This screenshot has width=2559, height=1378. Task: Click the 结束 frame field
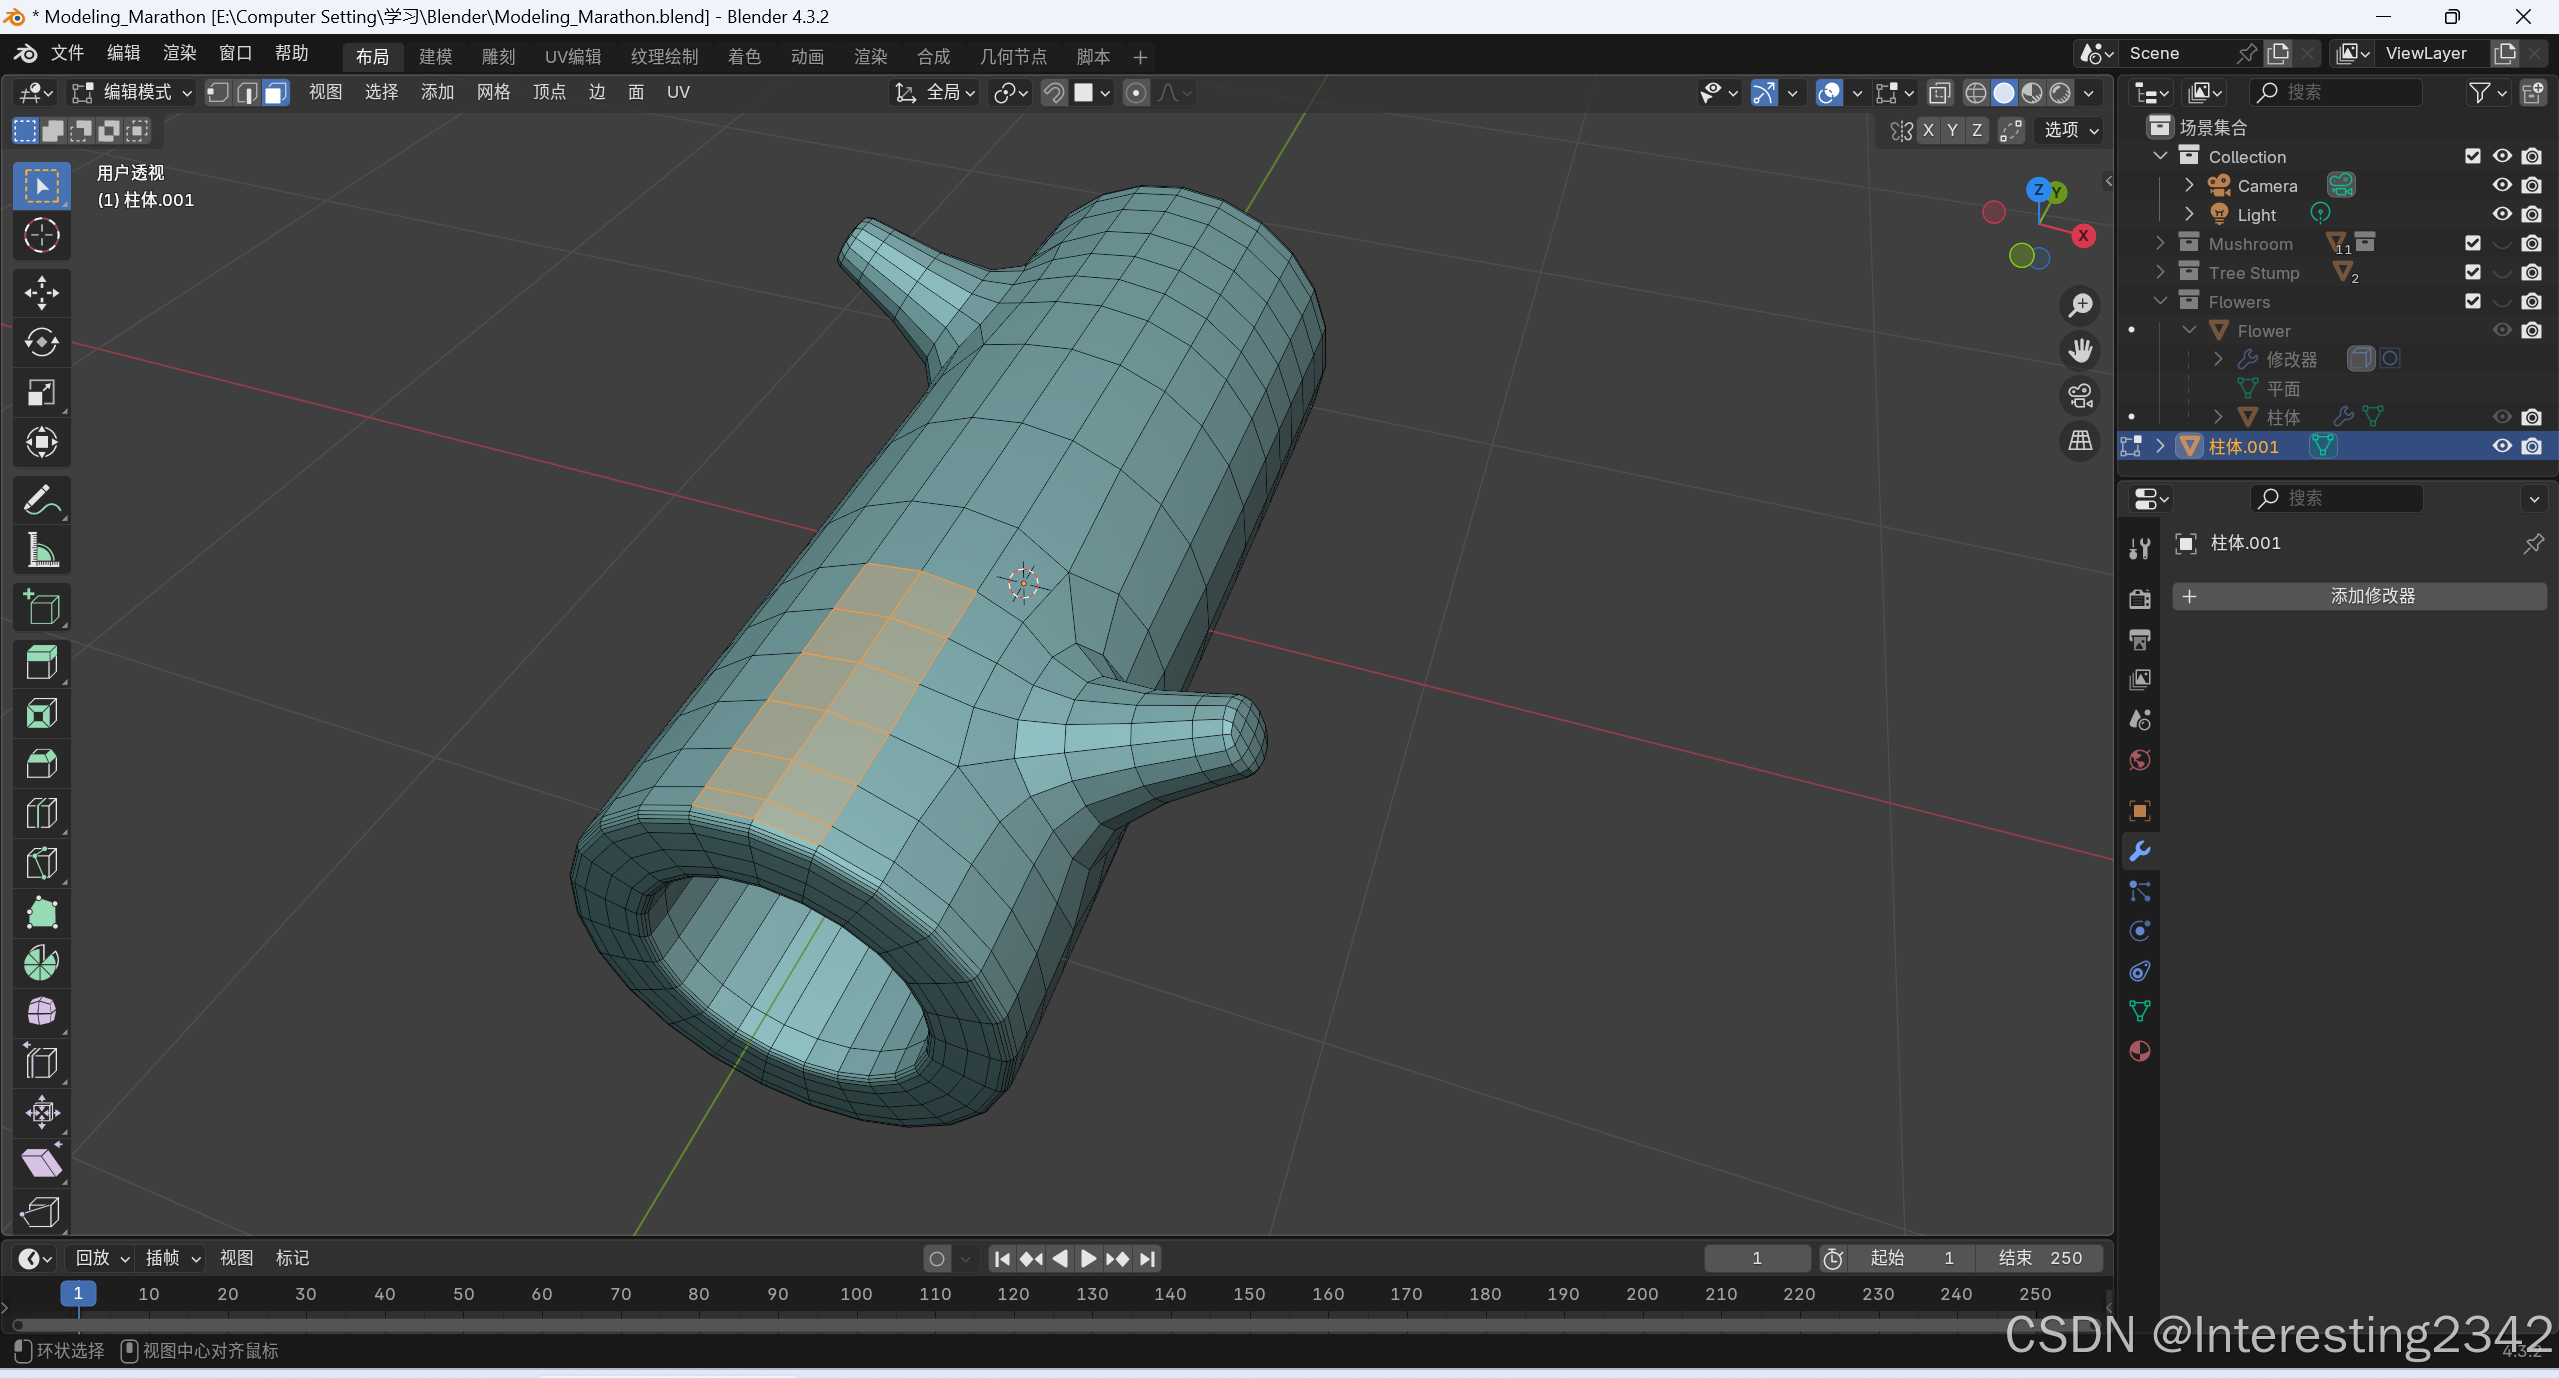pos(2040,1258)
